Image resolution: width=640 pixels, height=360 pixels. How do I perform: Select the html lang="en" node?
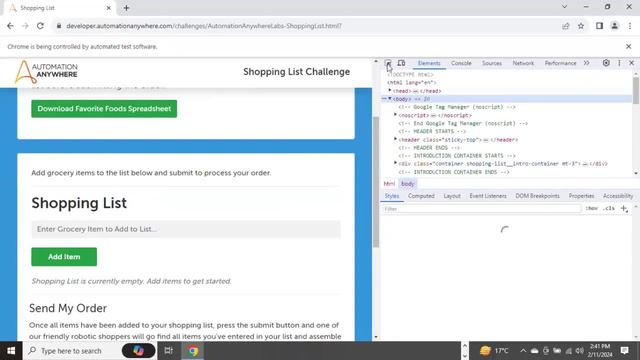click(x=412, y=82)
